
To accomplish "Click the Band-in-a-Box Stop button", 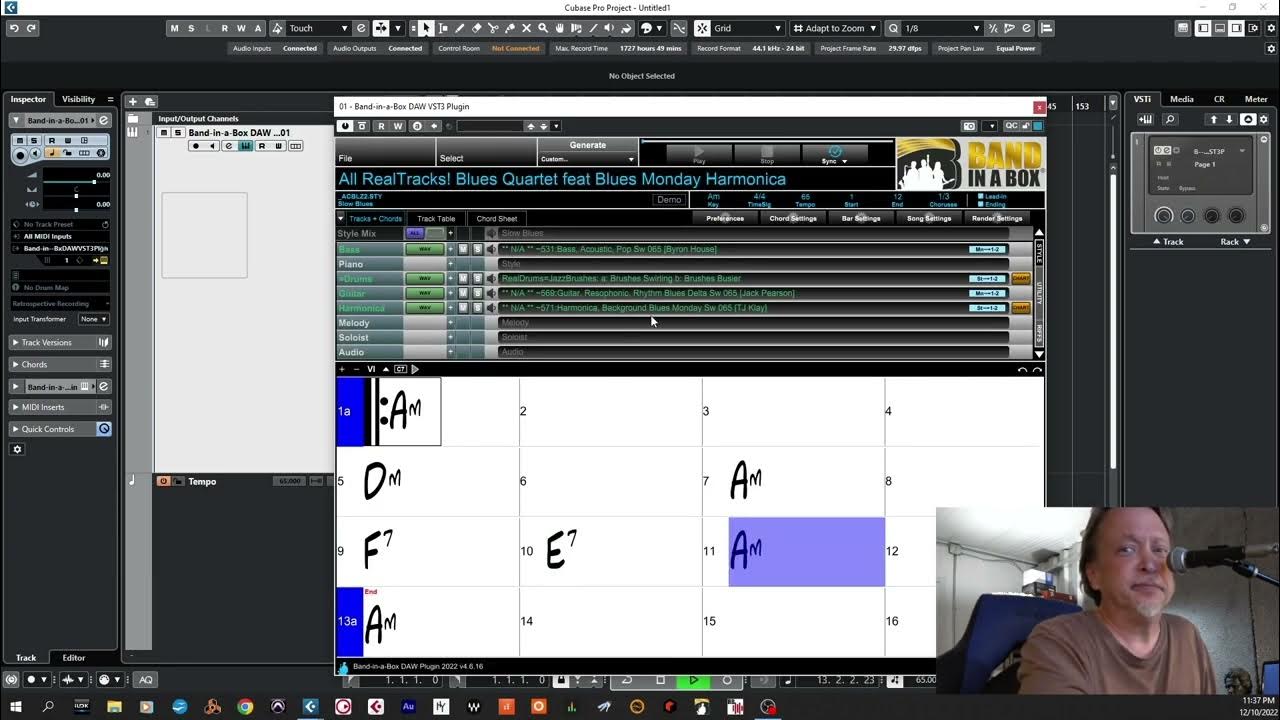I will click(767, 154).
